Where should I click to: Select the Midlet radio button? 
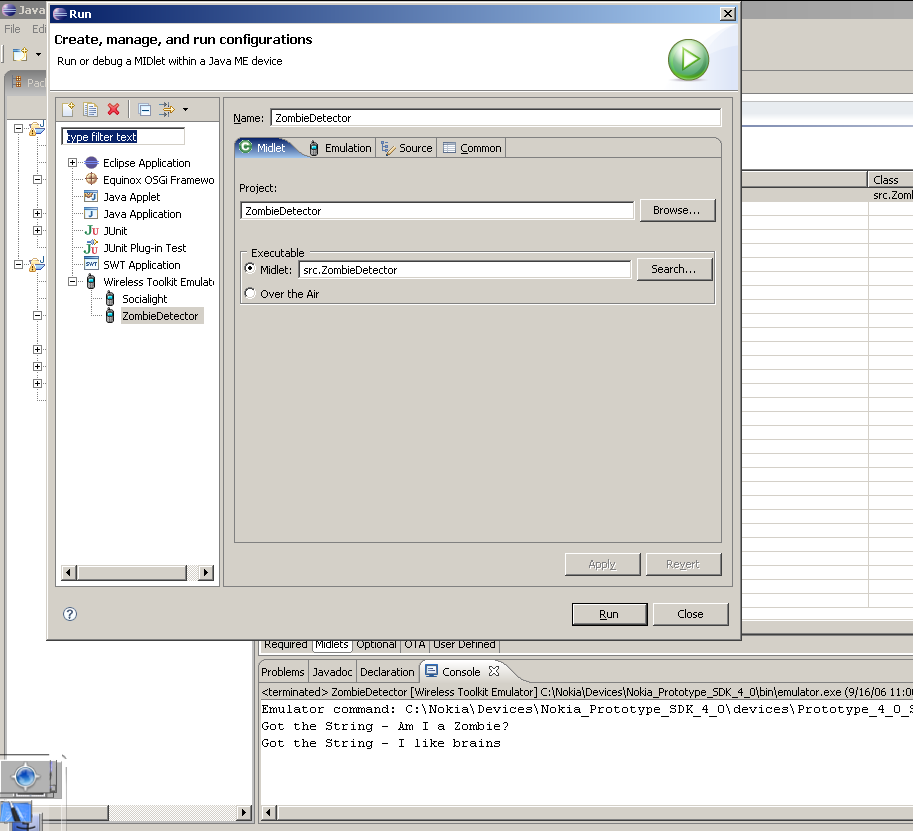tap(250, 269)
